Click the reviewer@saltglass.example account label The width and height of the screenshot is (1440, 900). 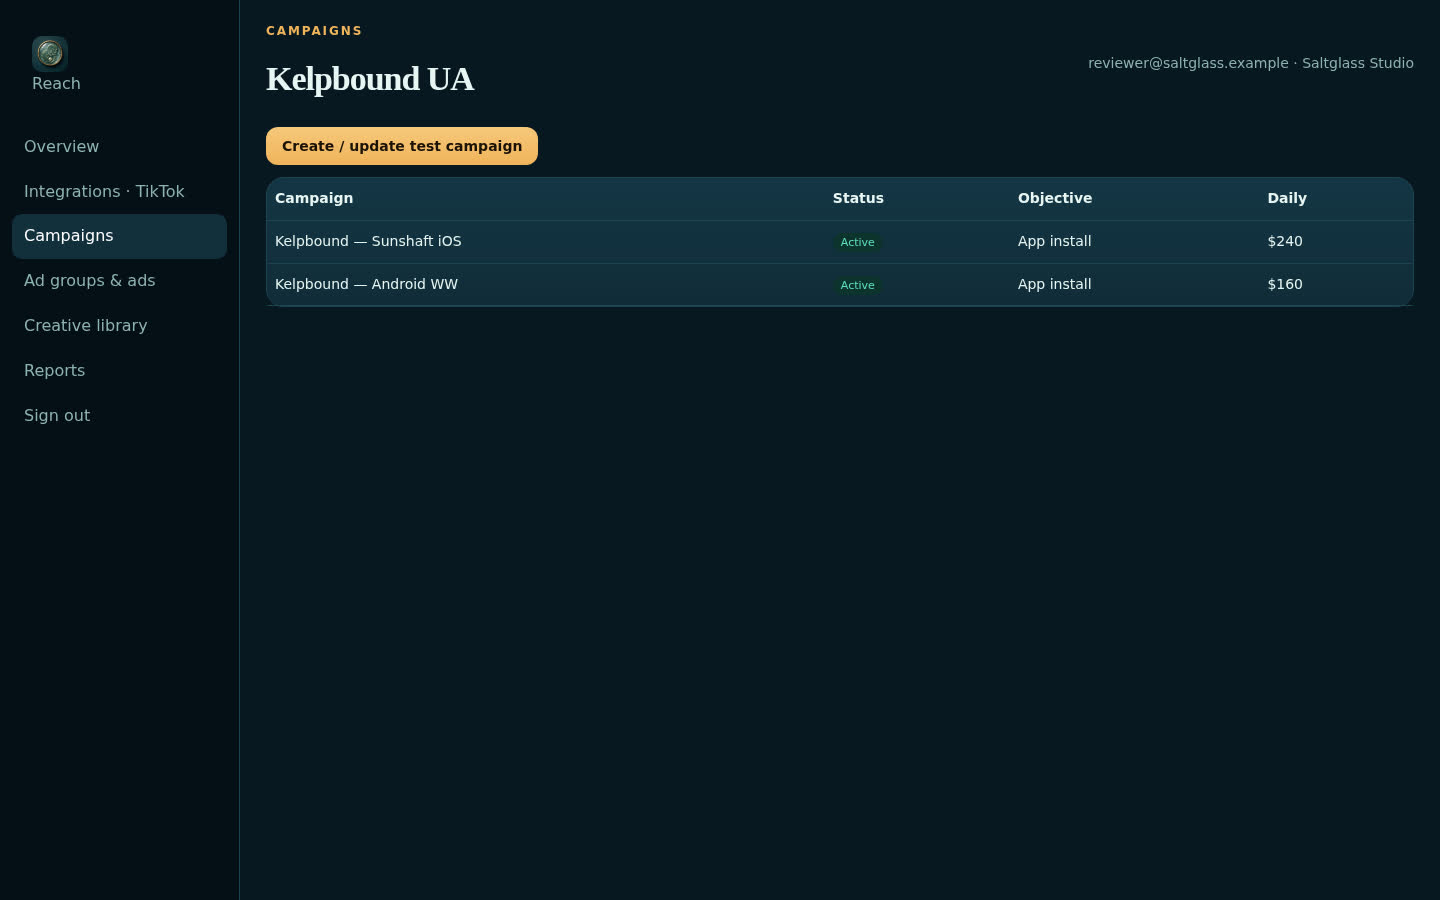point(1251,63)
